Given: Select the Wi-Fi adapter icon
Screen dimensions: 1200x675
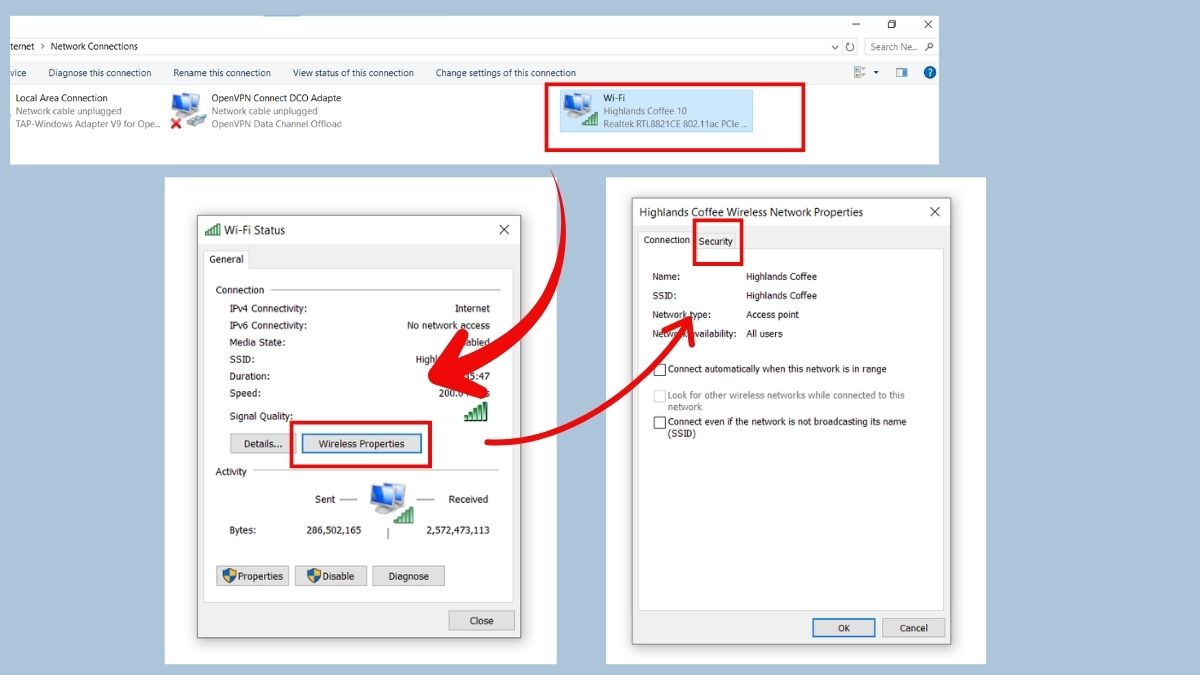Looking at the screenshot, I should point(581,110).
